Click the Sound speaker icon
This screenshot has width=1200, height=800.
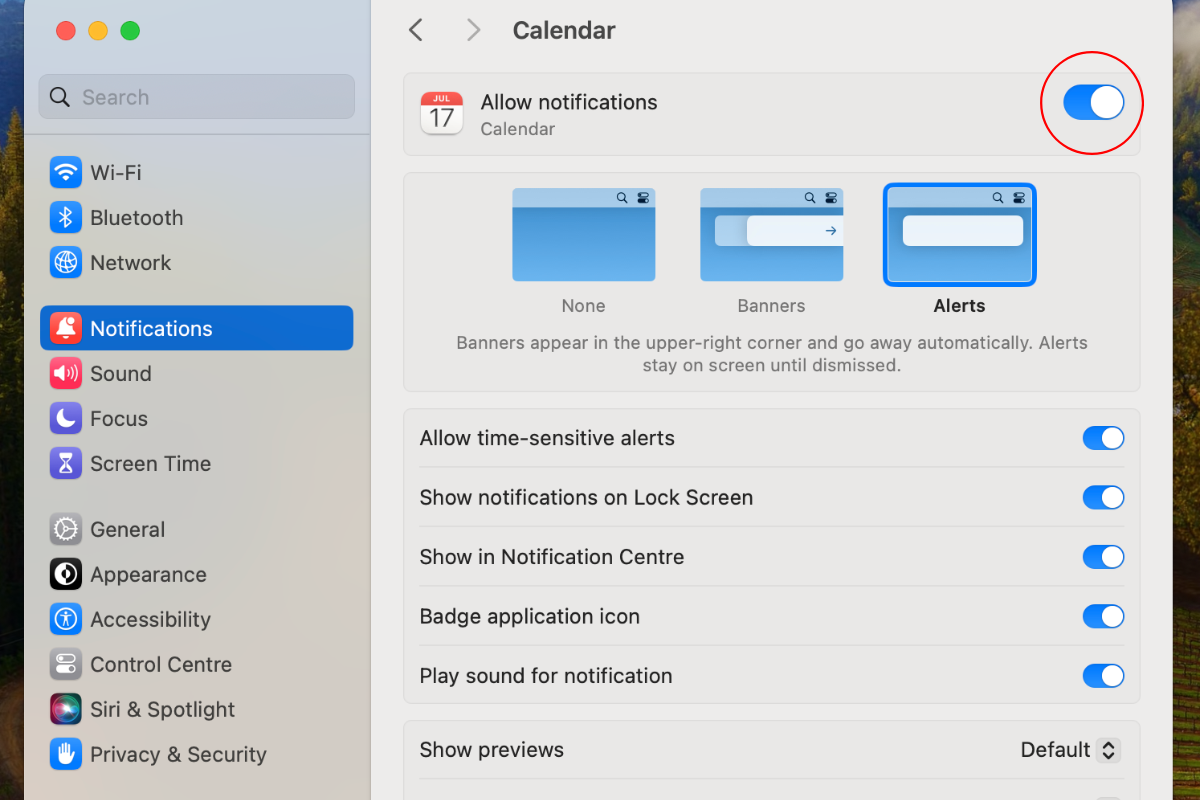[x=66, y=374]
